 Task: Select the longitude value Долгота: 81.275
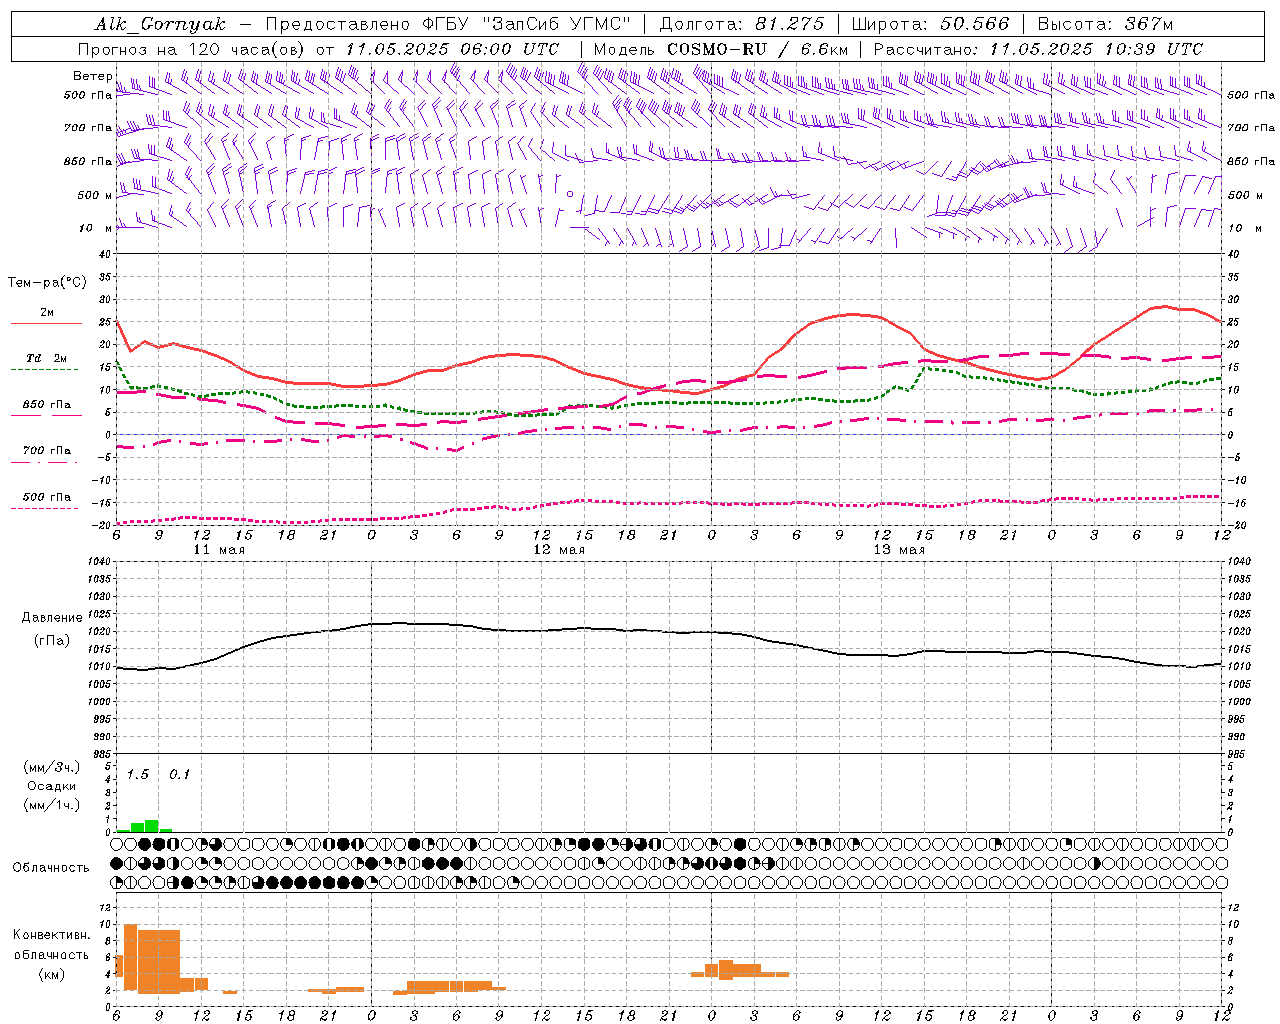pyautogui.click(x=742, y=24)
